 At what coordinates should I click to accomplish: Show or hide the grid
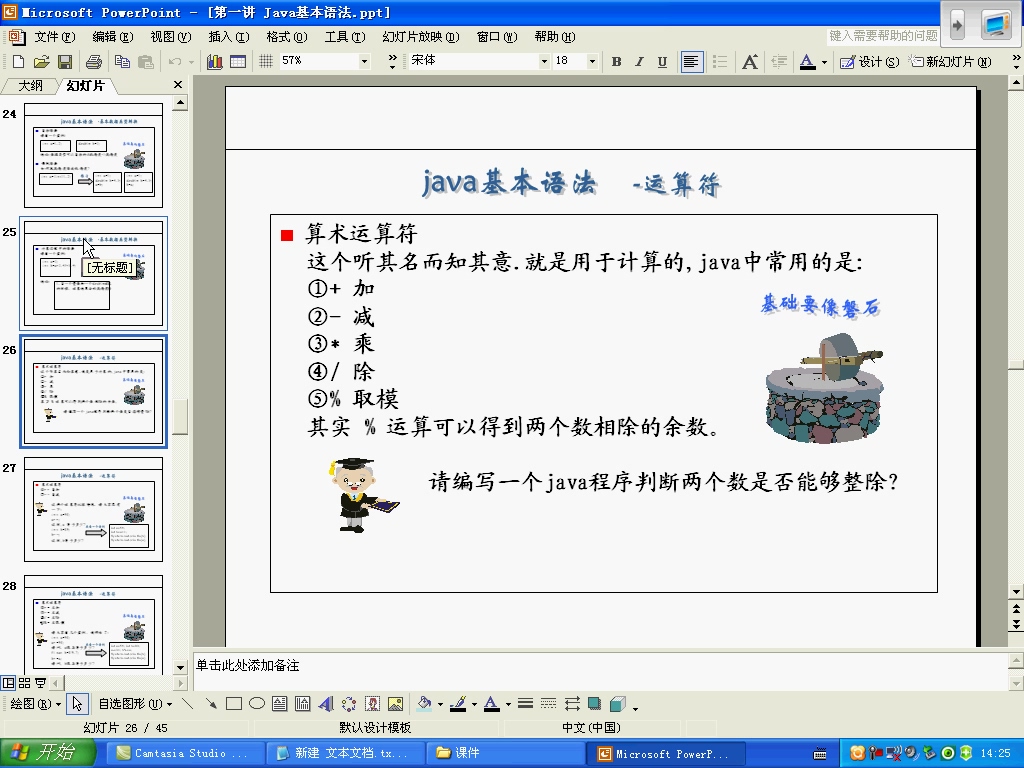[265, 61]
